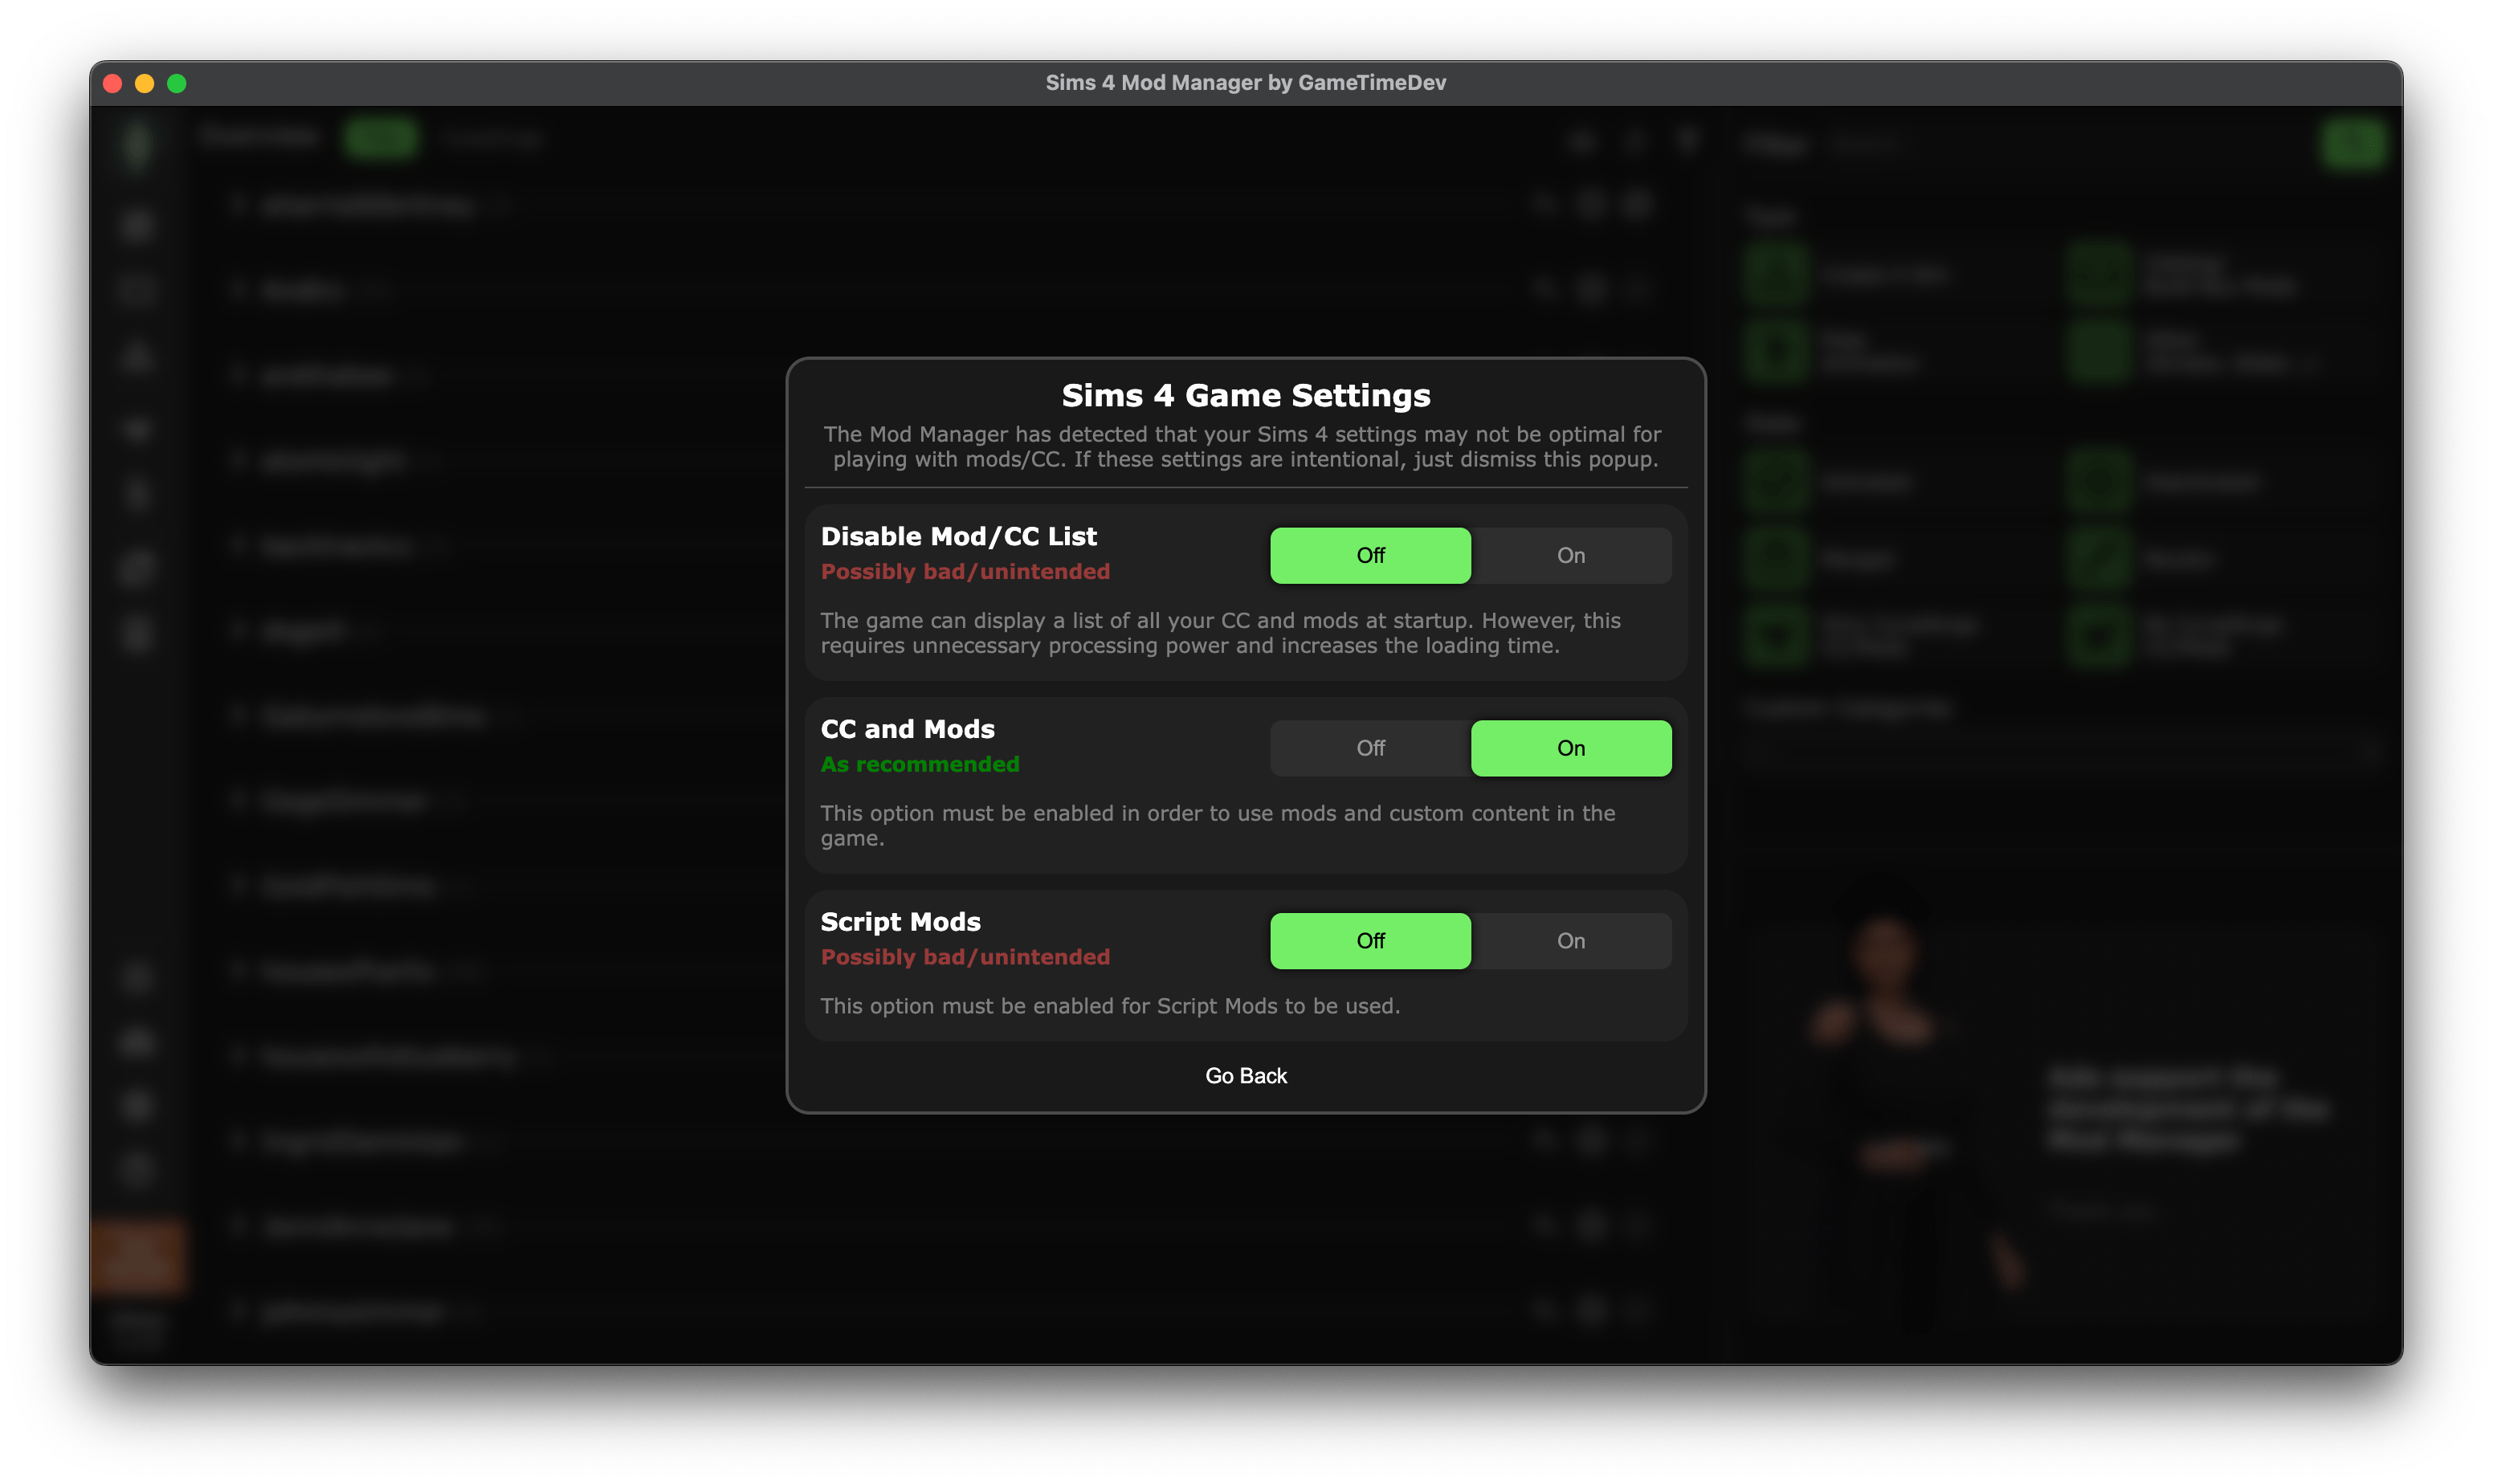This screenshot has width=2493, height=1484.
Task: Turn CC and Mods On
Action: point(1571,748)
